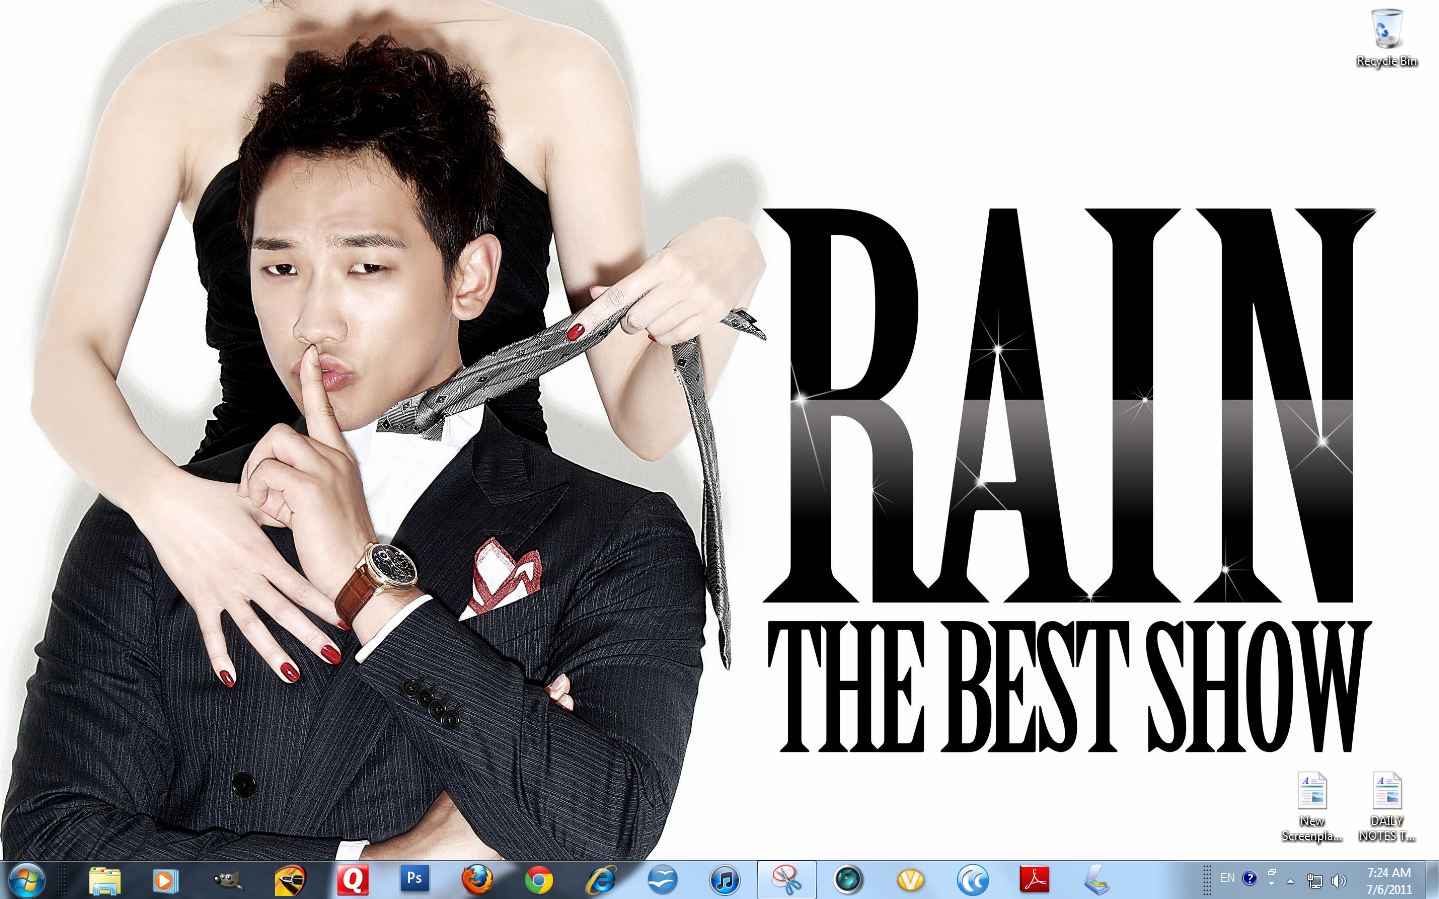Viewport: 1439px width, 899px height.
Task: Open Adobe Photoshop from the taskbar
Action: (x=414, y=880)
